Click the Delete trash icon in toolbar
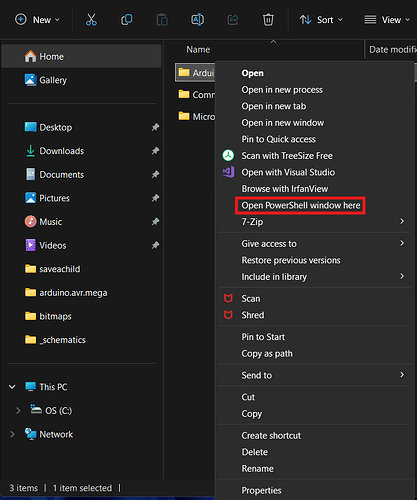The height and width of the screenshot is (500, 417). (x=268, y=20)
